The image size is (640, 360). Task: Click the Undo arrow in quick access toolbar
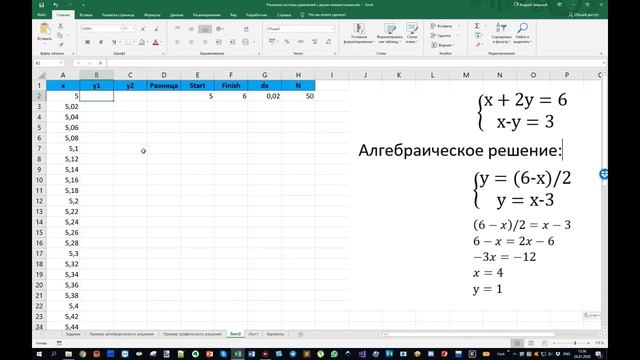pyautogui.click(x=56, y=5)
